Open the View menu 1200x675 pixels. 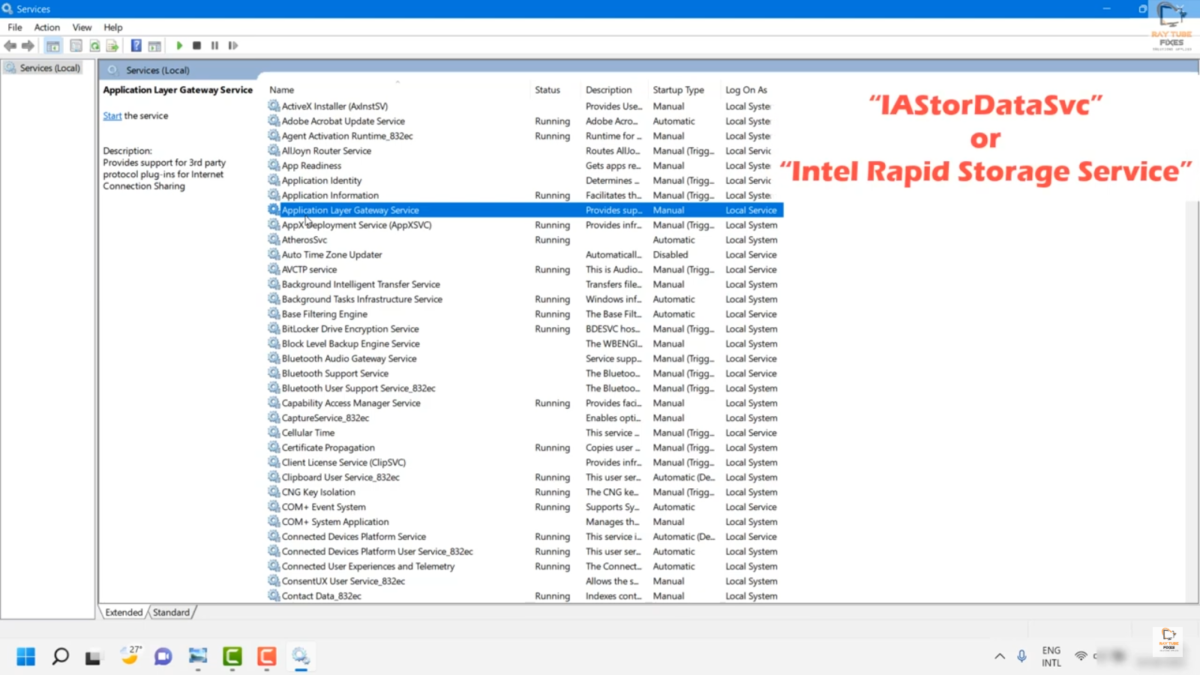(82, 27)
